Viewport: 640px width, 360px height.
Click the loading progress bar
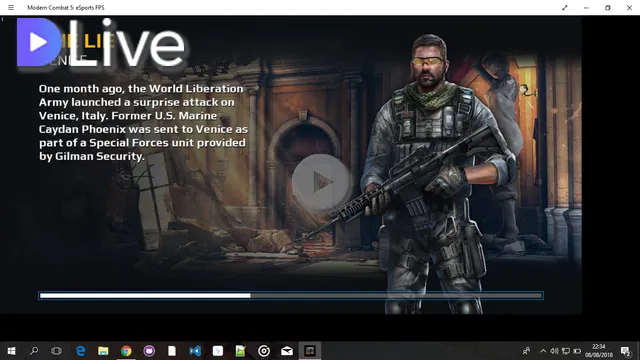pos(291,296)
